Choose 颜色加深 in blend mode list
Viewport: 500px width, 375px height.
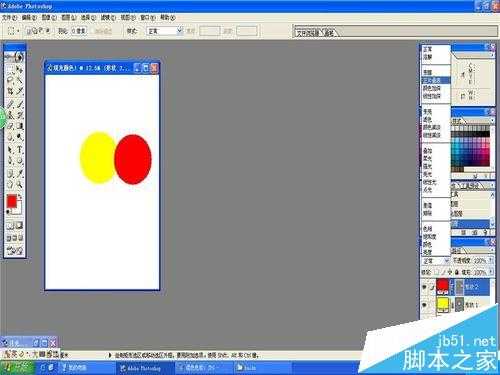point(436,88)
